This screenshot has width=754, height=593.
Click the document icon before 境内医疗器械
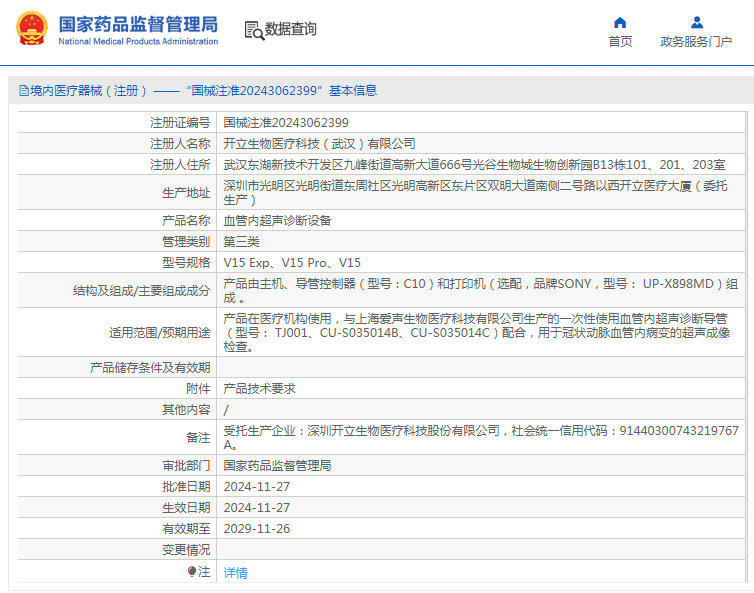(x=24, y=90)
